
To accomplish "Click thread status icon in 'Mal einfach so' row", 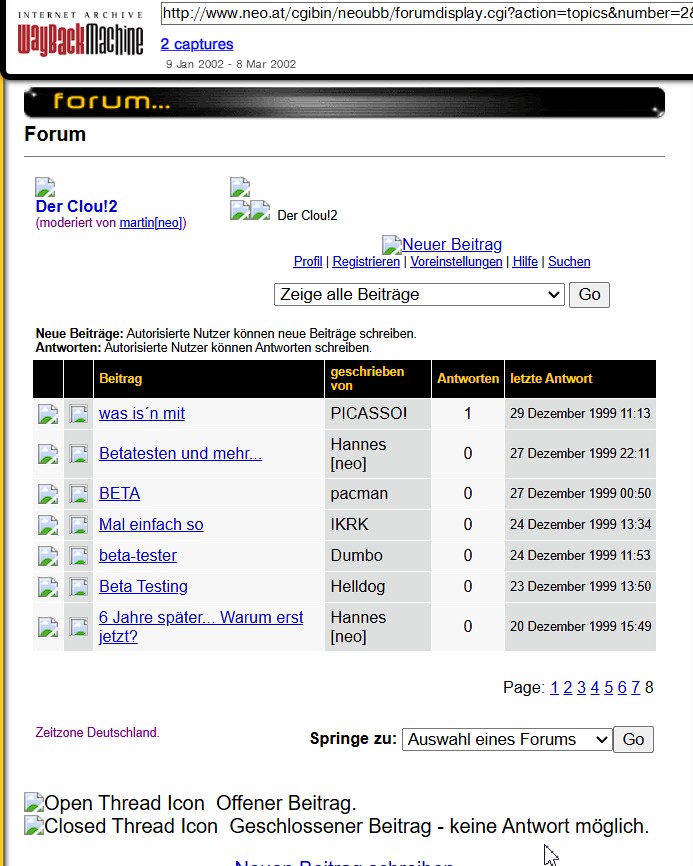I will (48, 524).
